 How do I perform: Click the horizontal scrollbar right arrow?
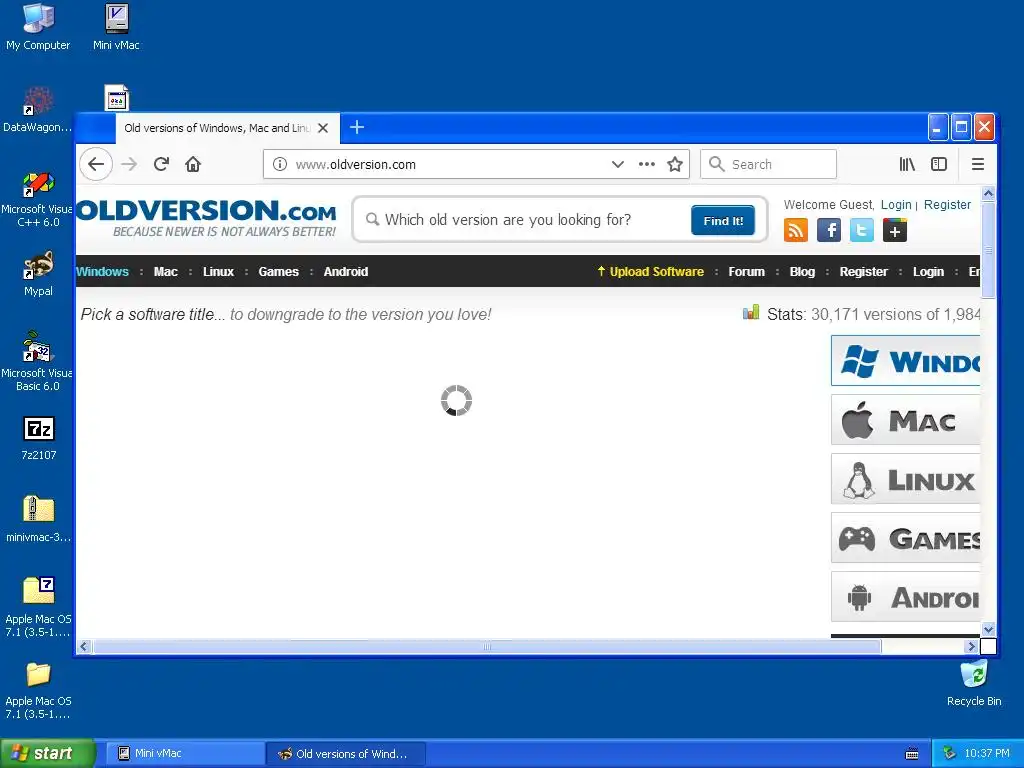tap(971, 647)
